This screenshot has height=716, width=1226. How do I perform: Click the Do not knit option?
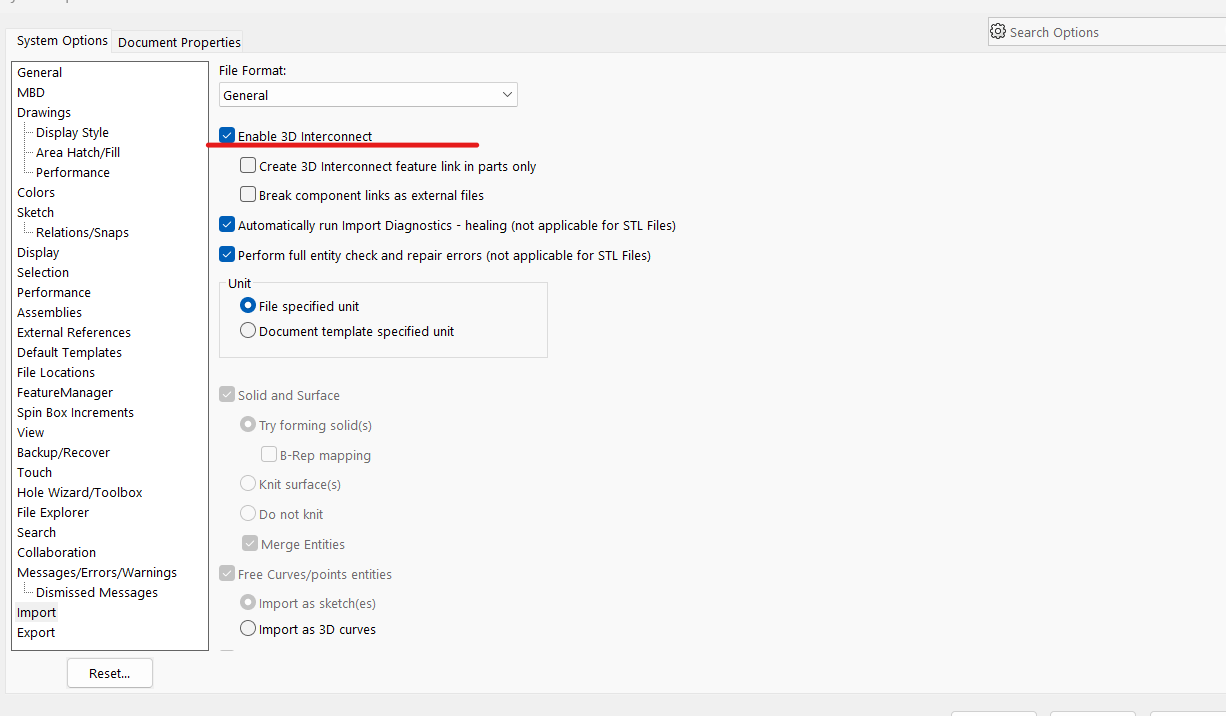click(248, 514)
